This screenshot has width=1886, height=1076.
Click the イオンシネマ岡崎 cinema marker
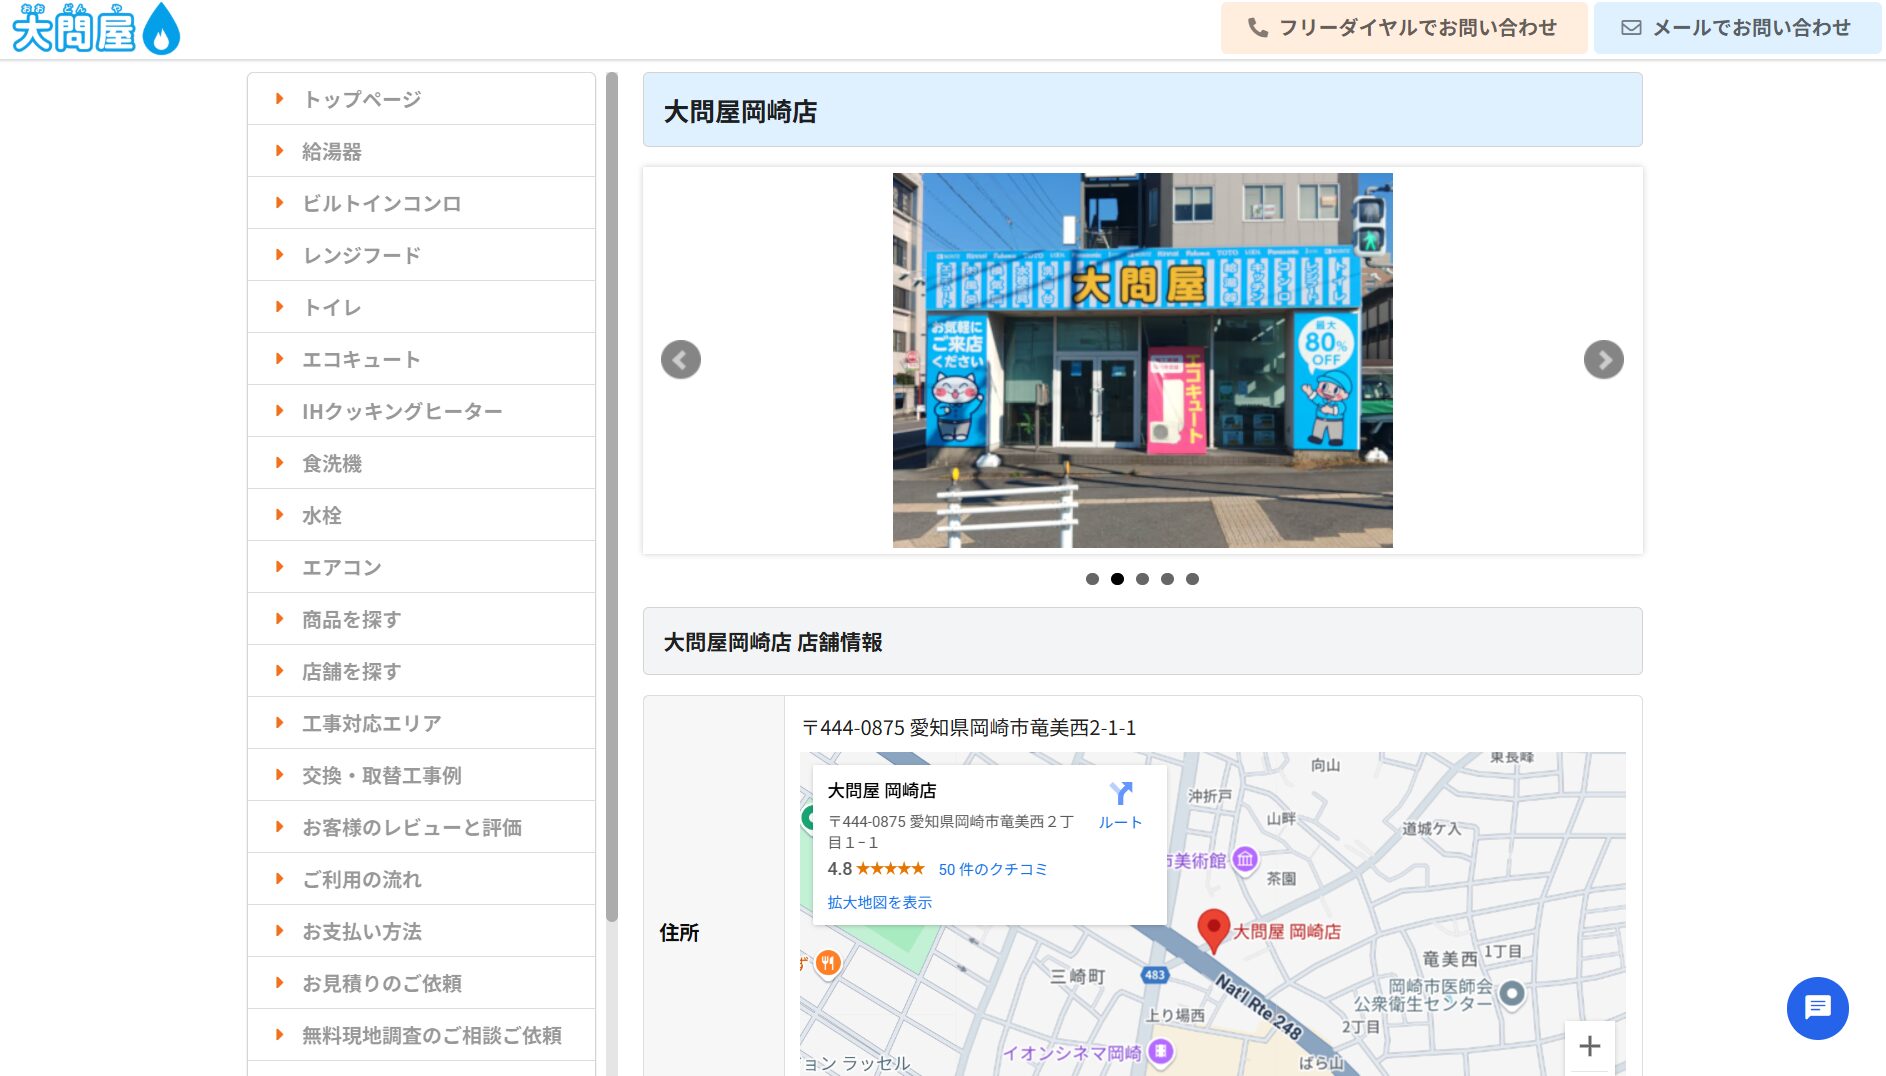click(x=1161, y=1051)
